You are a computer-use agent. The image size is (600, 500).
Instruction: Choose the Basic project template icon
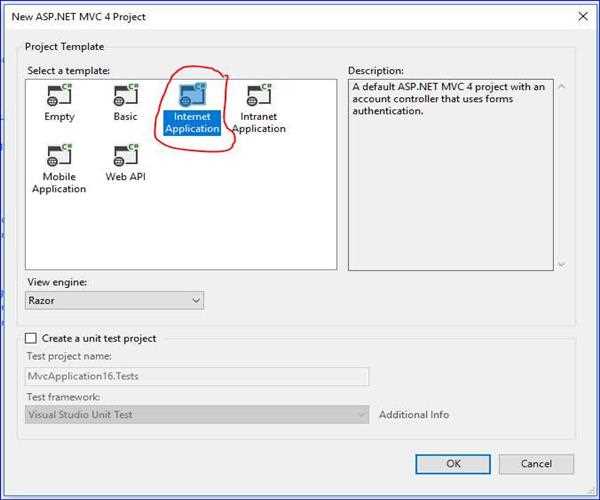[126, 95]
